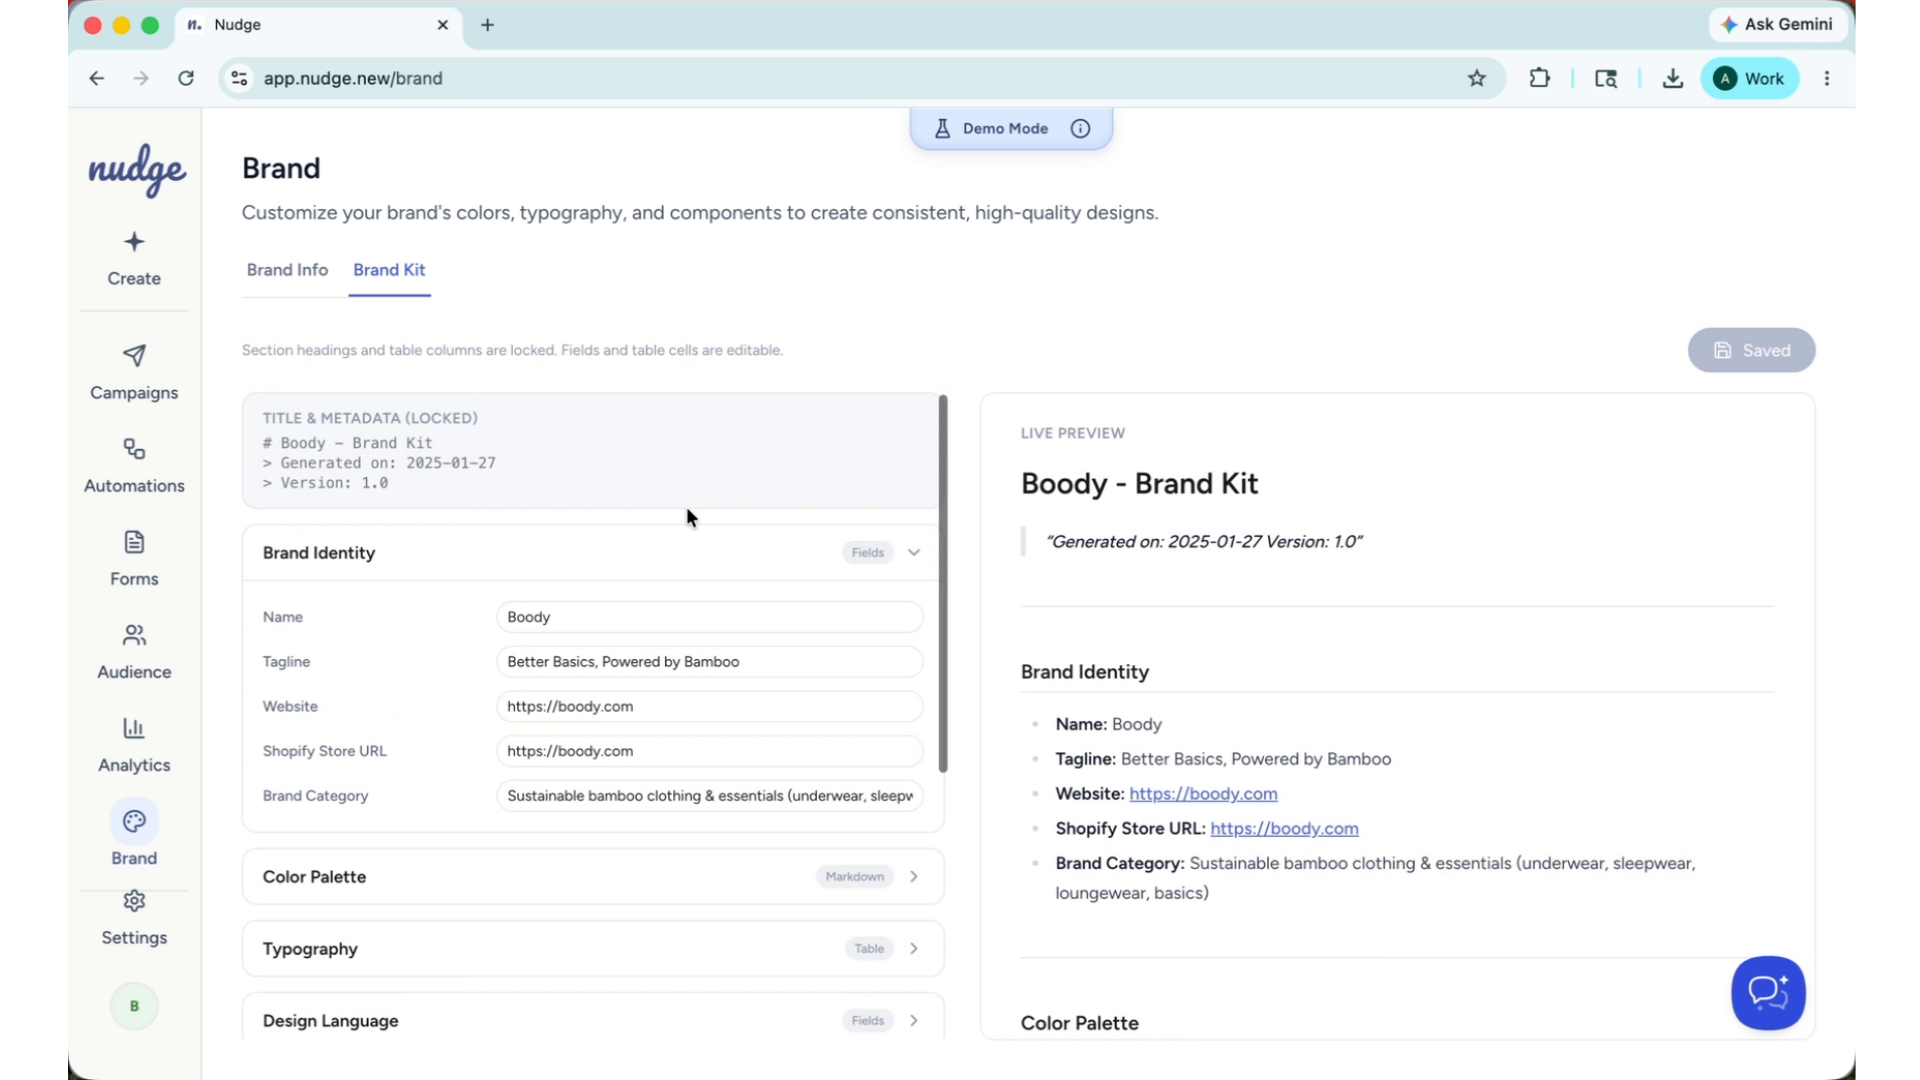The image size is (1920, 1080).
Task: Open the Work profile button
Action: click(1750, 78)
